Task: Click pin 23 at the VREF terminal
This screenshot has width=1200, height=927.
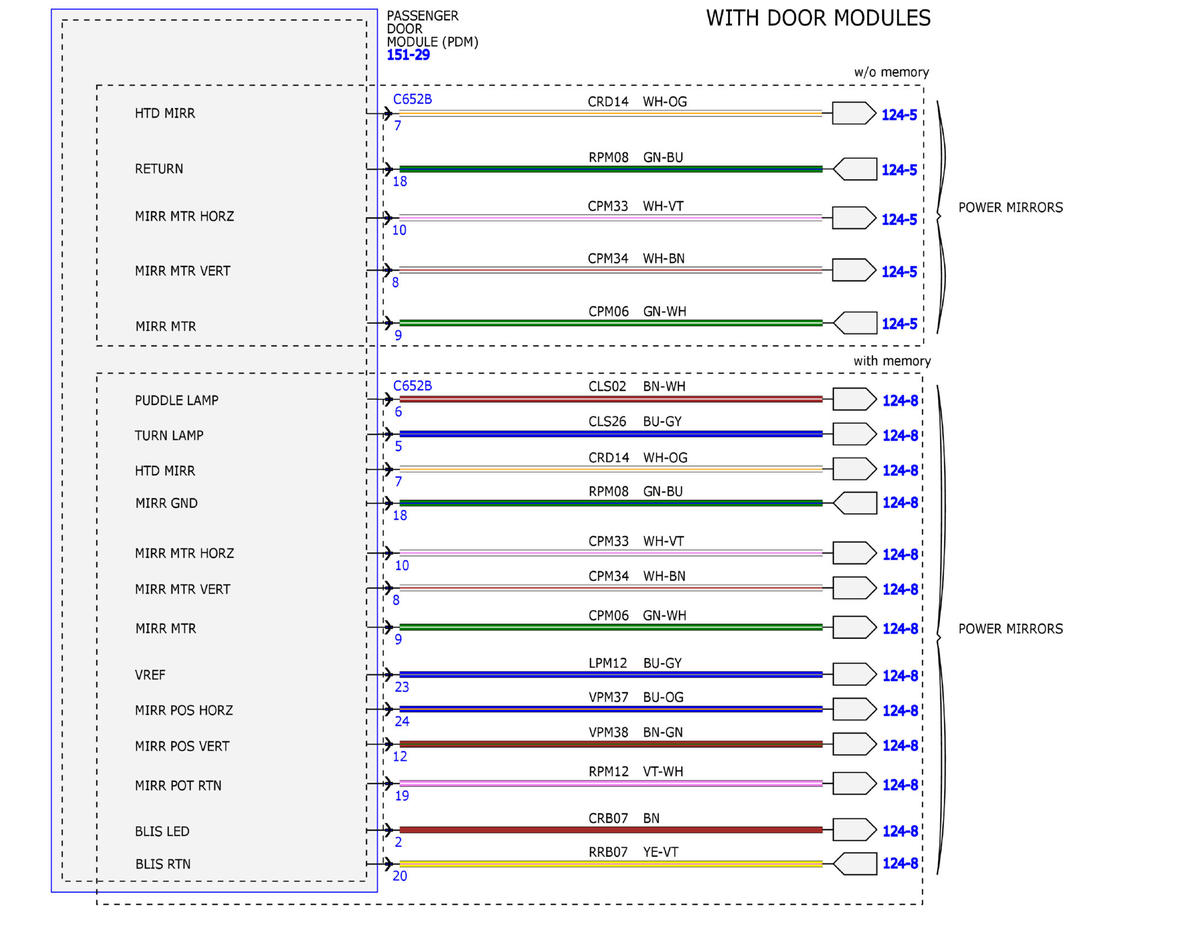Action: (x=402, y=687)
